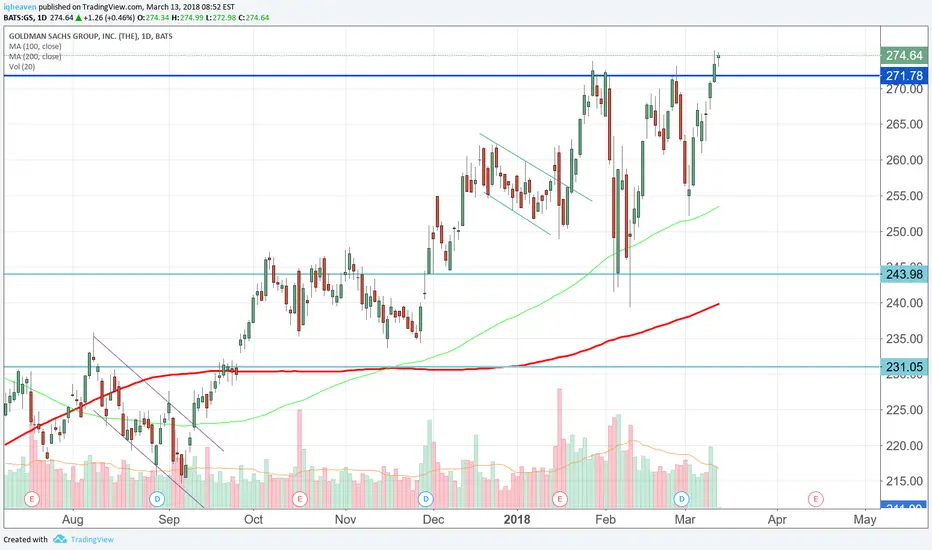
Task: Click the TradingView cloud logo icon
Action: [59, 539]
